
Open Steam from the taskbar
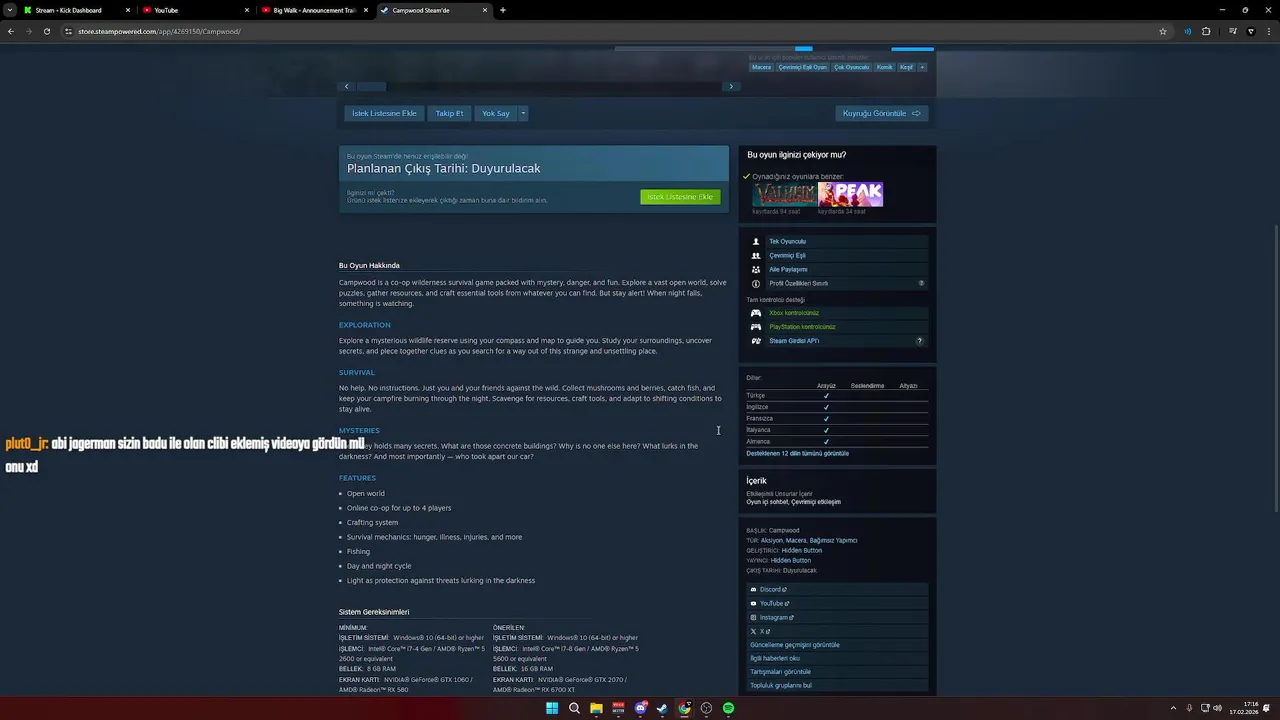662,708
